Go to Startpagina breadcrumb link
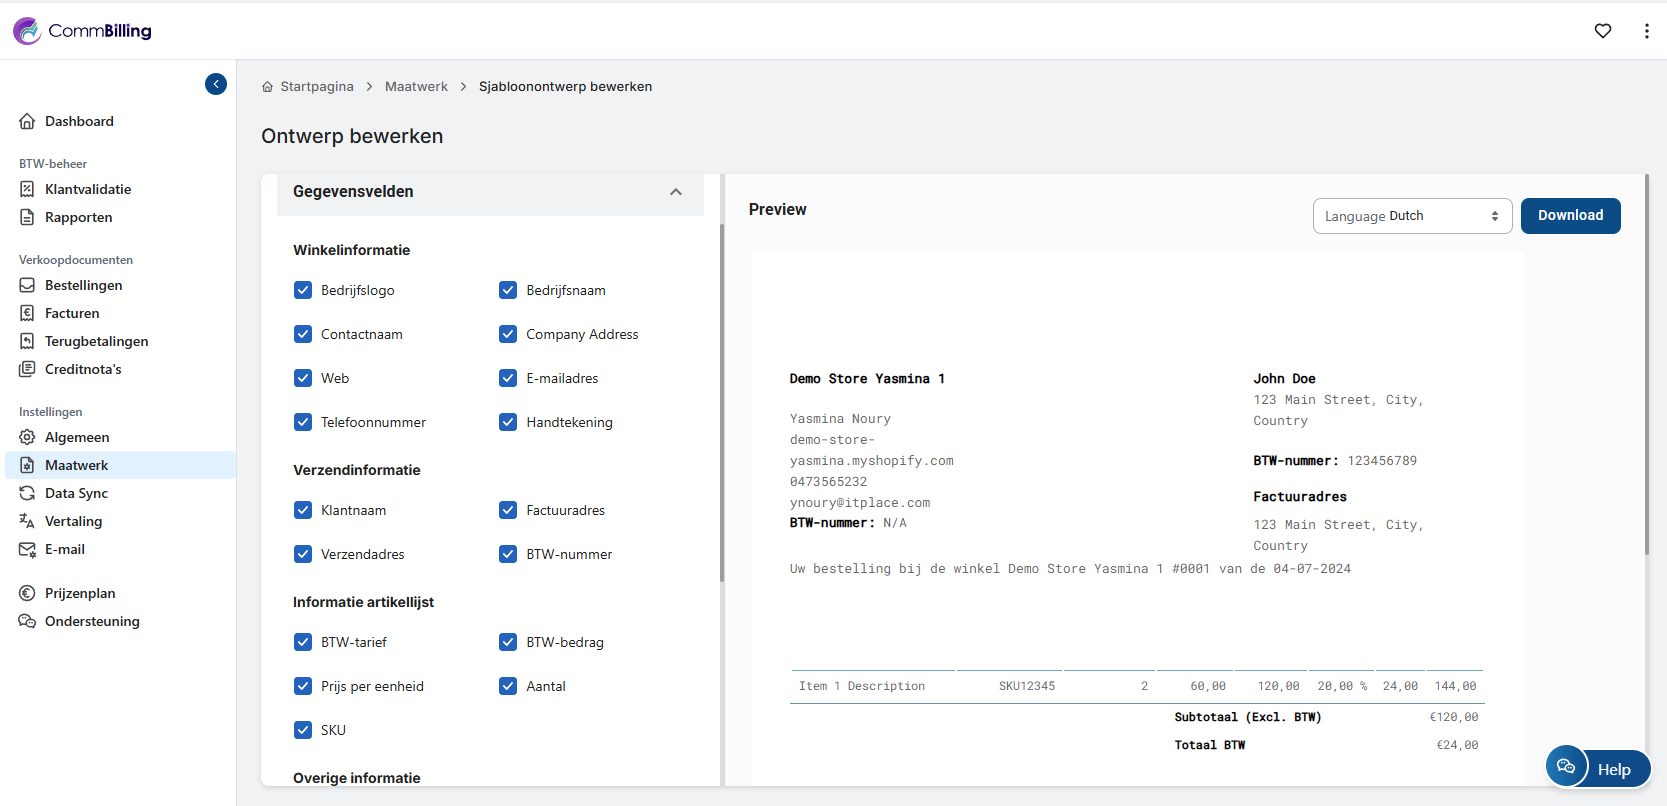This screenshot has width=1667, height=806. [x=317, y=87]
